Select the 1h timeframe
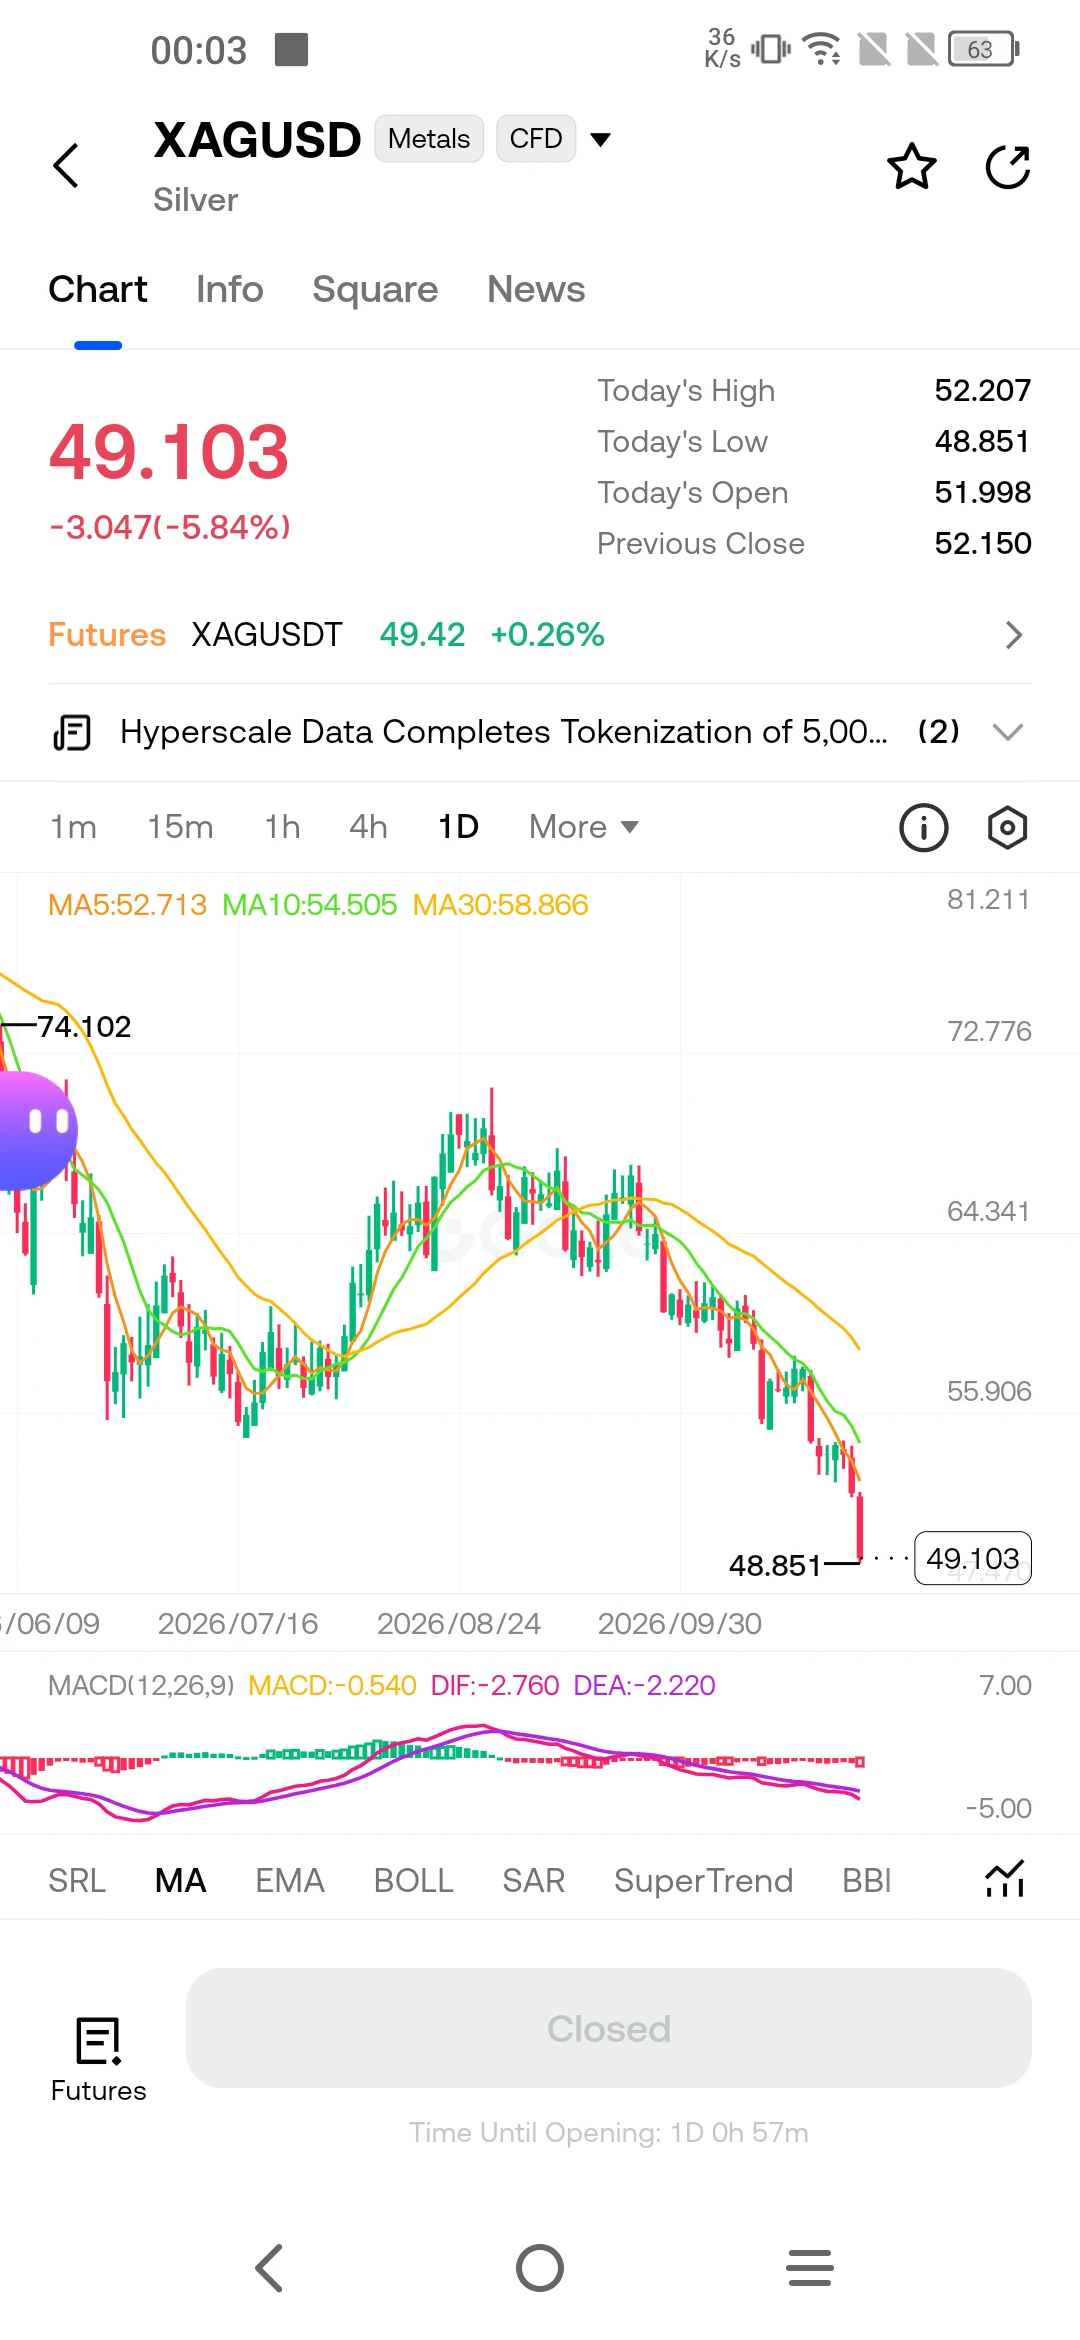 pos(282,827)
